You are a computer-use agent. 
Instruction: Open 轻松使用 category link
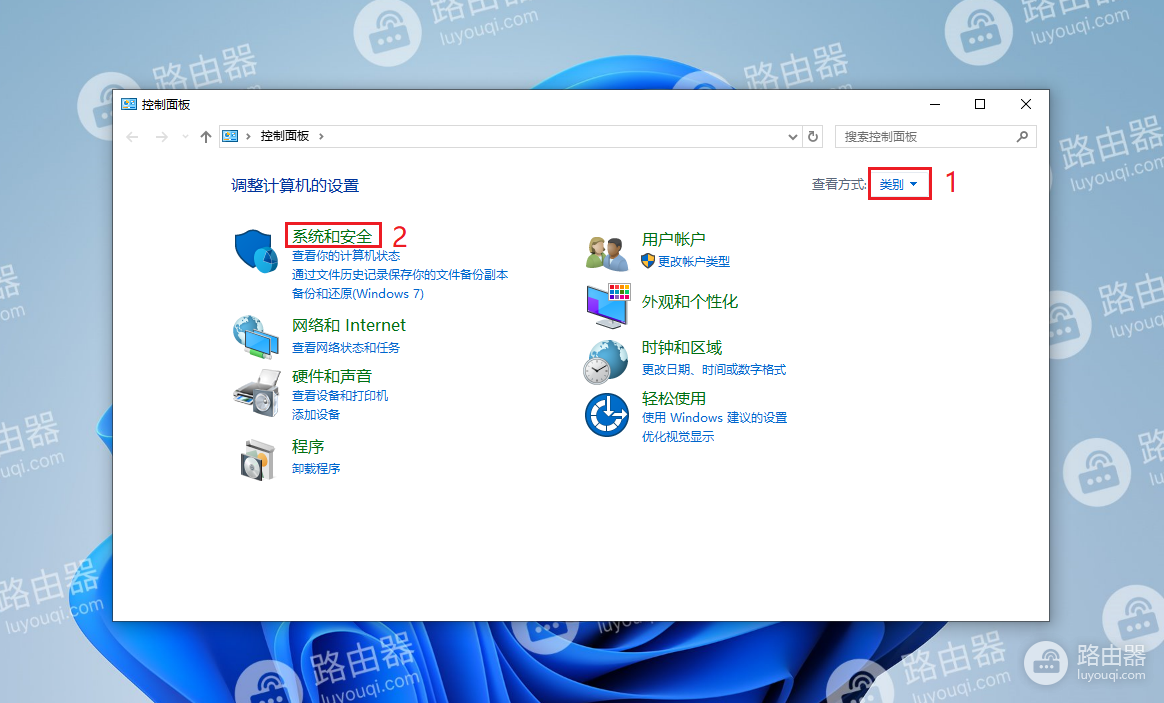point(673,399)
